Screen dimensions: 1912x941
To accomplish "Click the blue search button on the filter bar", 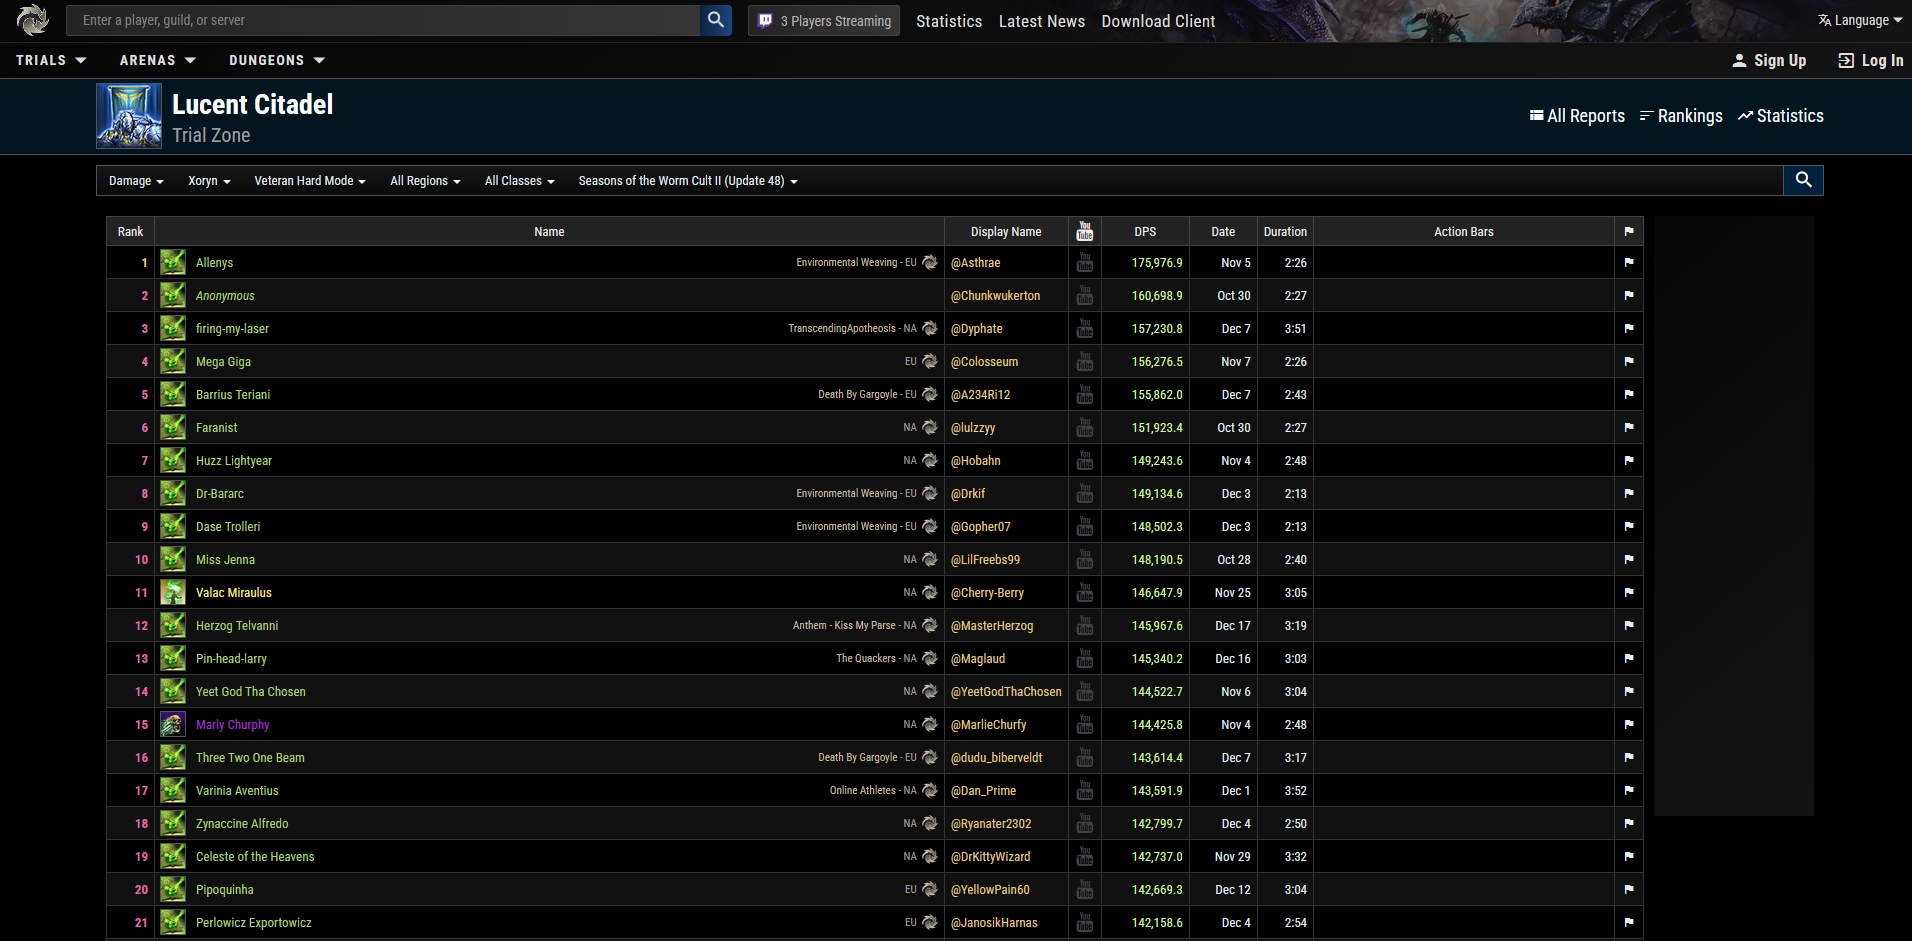I will [x=1803, y=180].
